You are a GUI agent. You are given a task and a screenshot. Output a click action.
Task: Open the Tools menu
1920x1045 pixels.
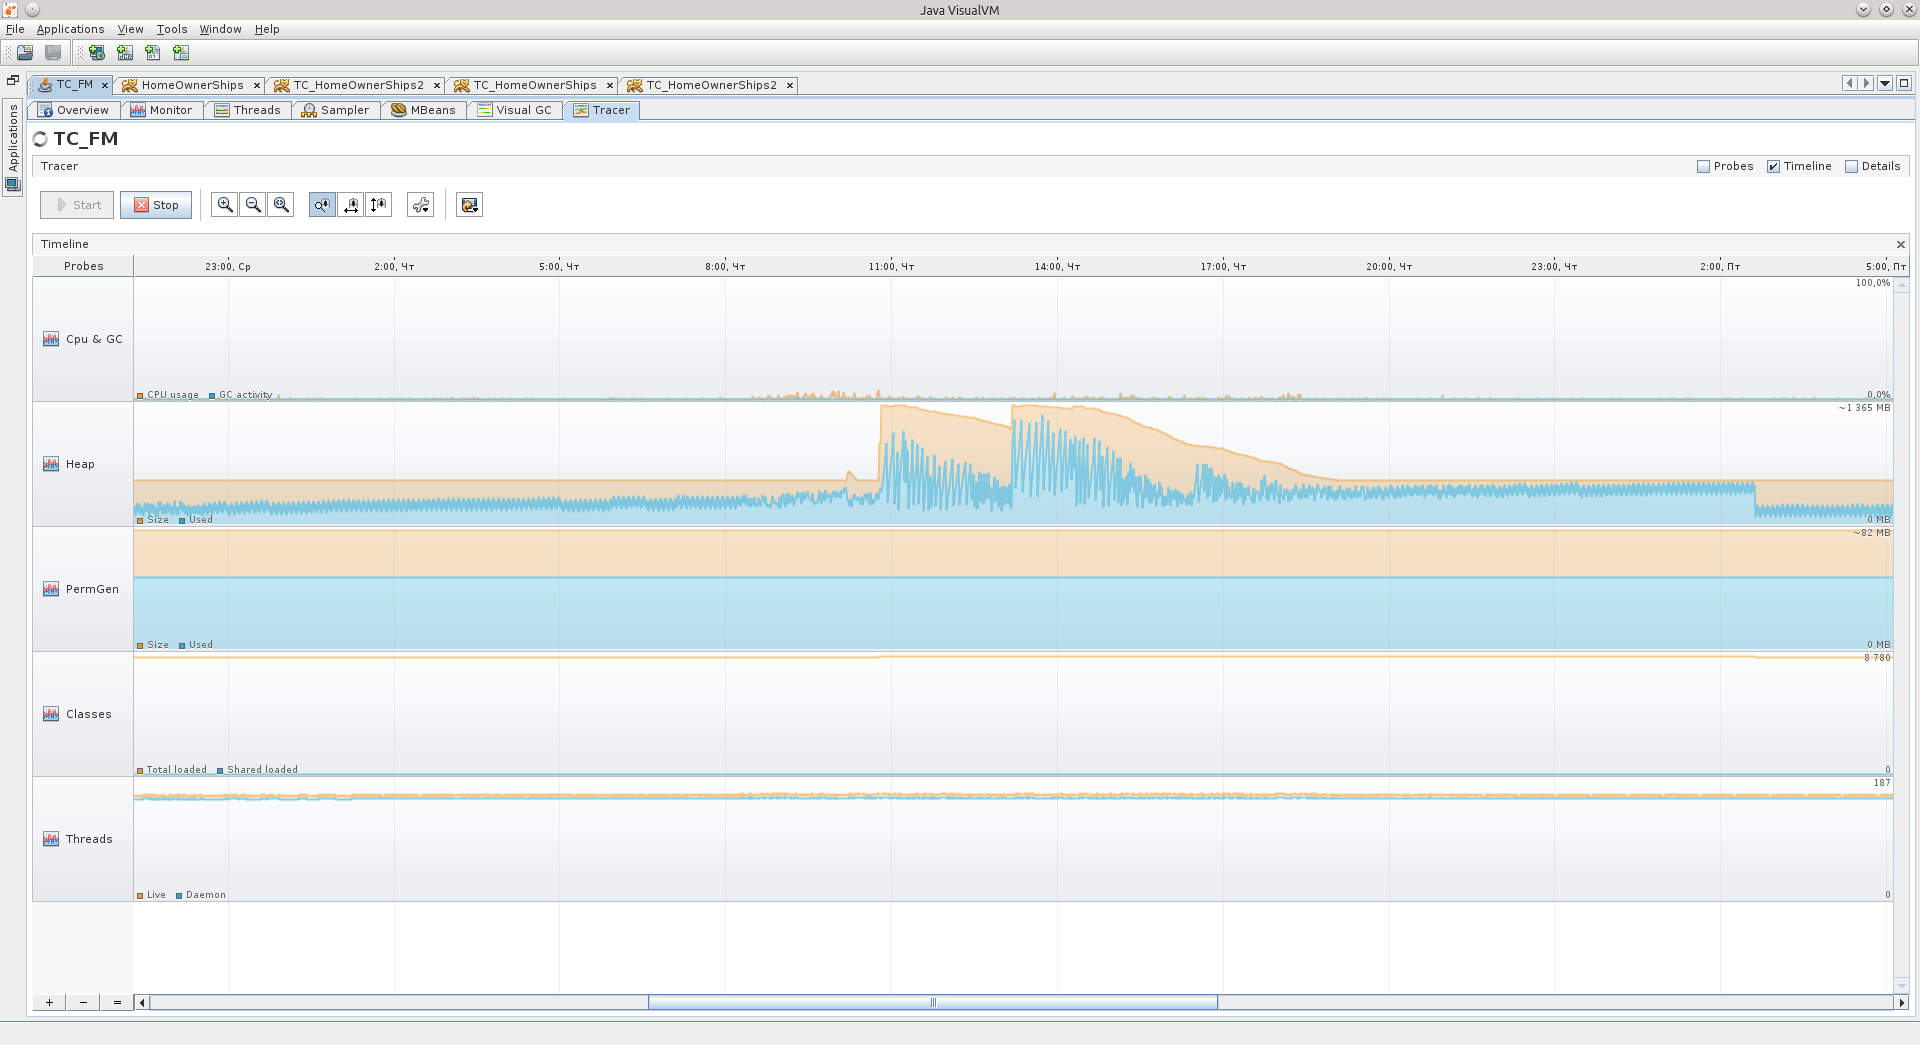tap(172, 29)
